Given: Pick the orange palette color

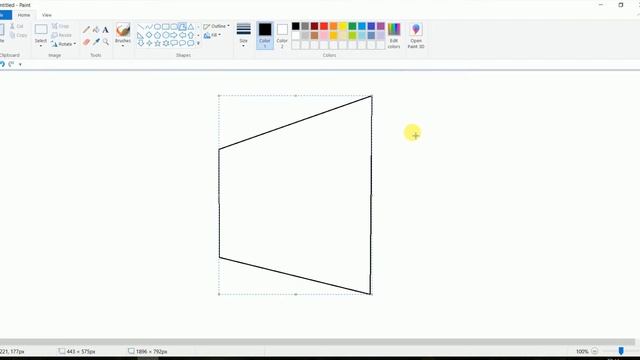Looking at the screenshot, I should pyautogui.click(x=333, y=26).
